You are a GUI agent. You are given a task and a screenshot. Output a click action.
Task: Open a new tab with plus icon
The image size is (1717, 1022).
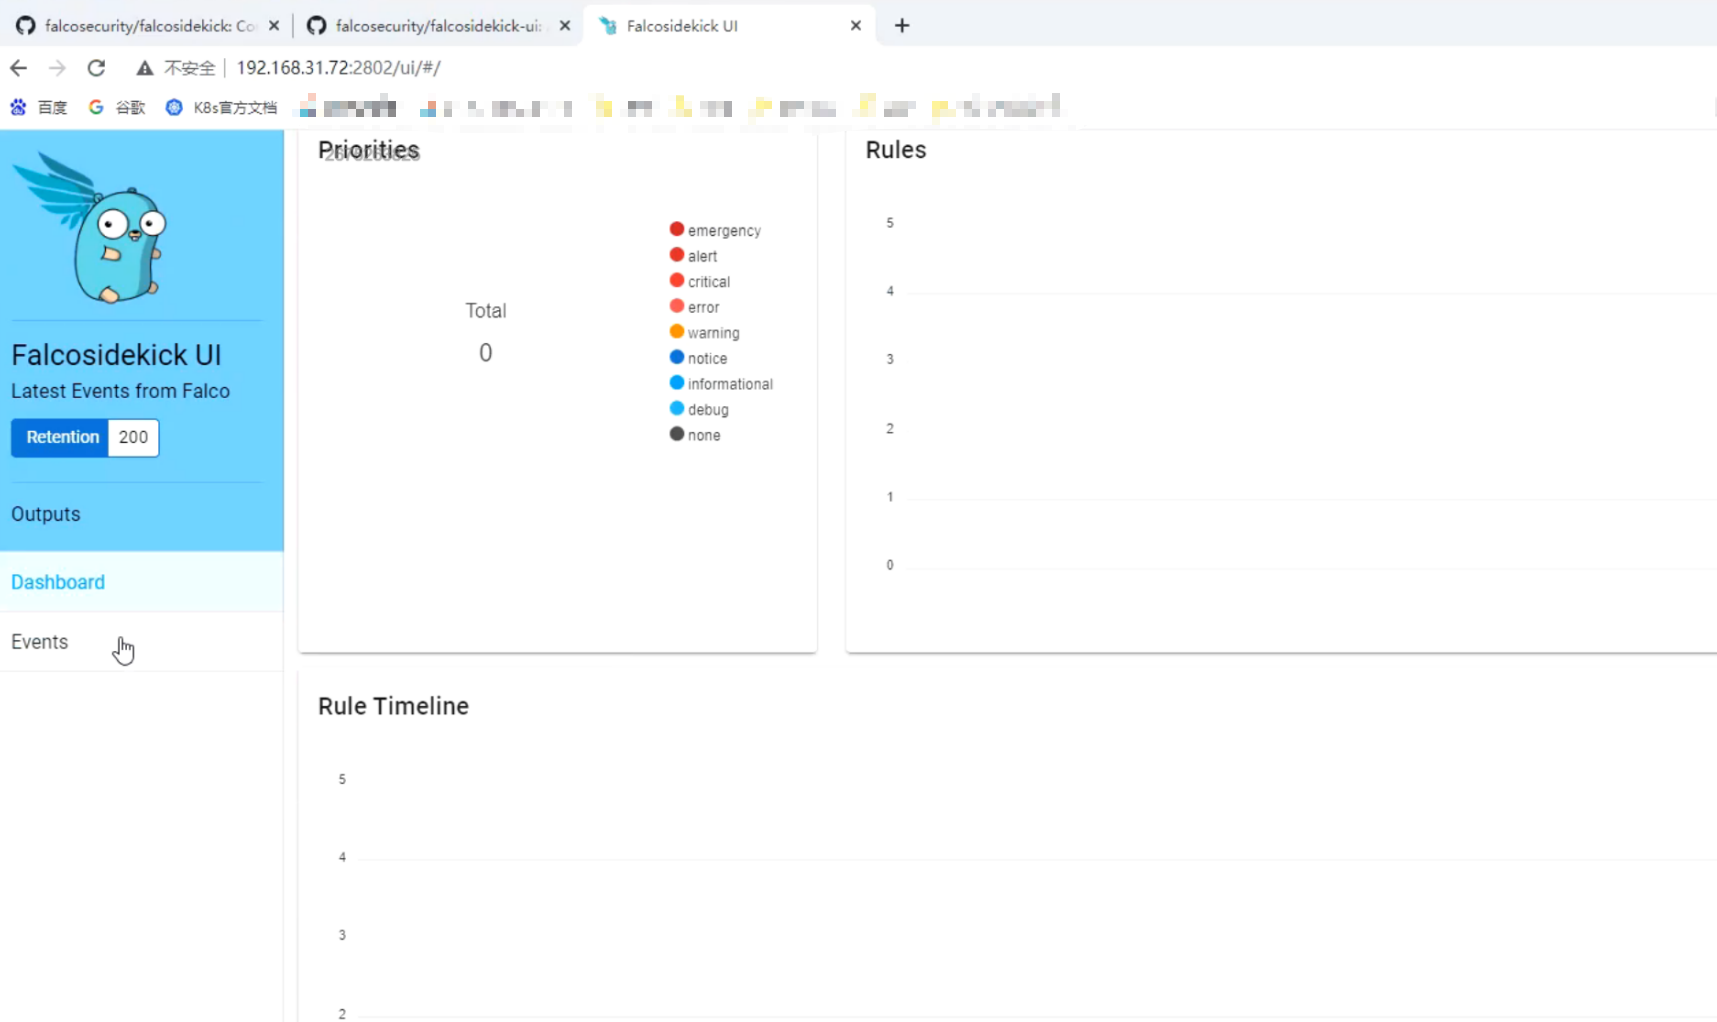pos(902,26)
